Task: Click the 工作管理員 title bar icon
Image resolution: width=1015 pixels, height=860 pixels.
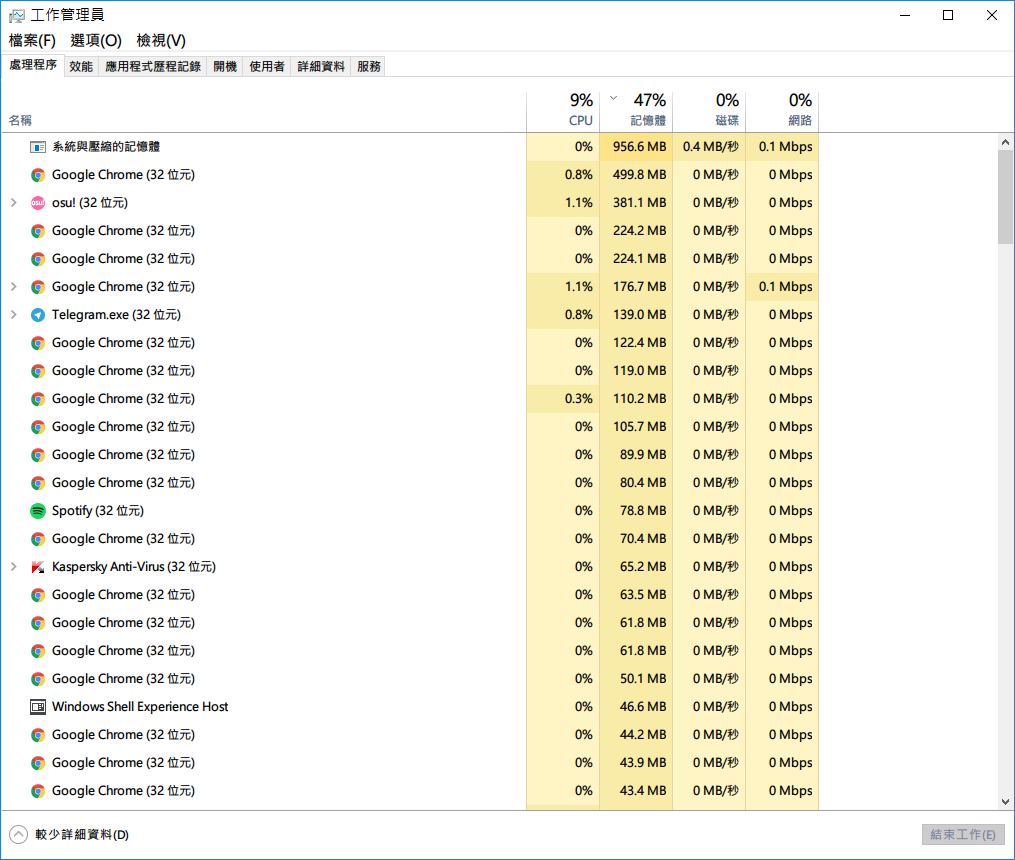Action: (17, 15)
